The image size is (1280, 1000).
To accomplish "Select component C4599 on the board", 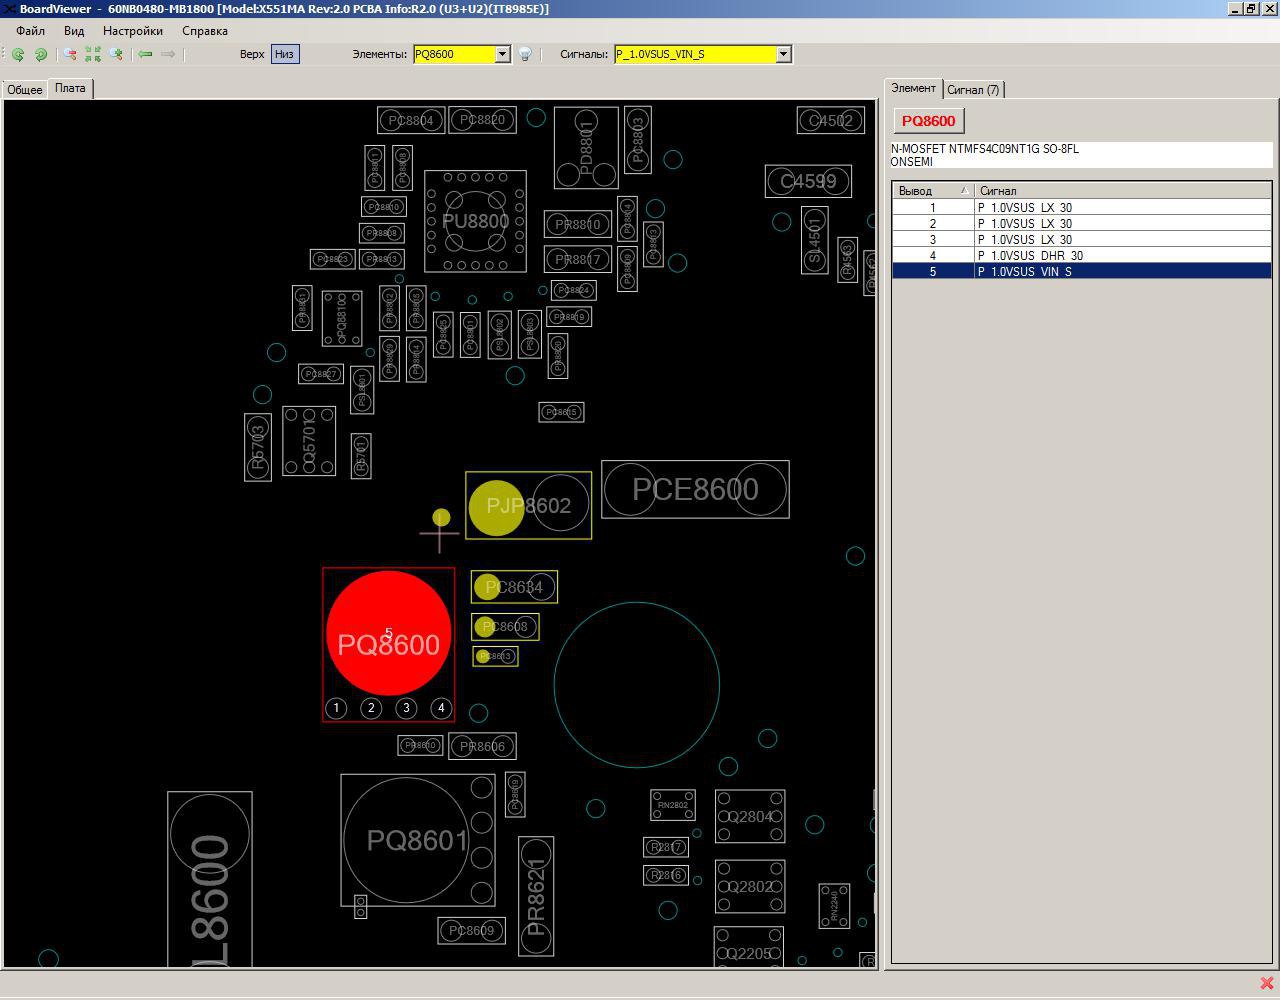I will coord(808,181).
